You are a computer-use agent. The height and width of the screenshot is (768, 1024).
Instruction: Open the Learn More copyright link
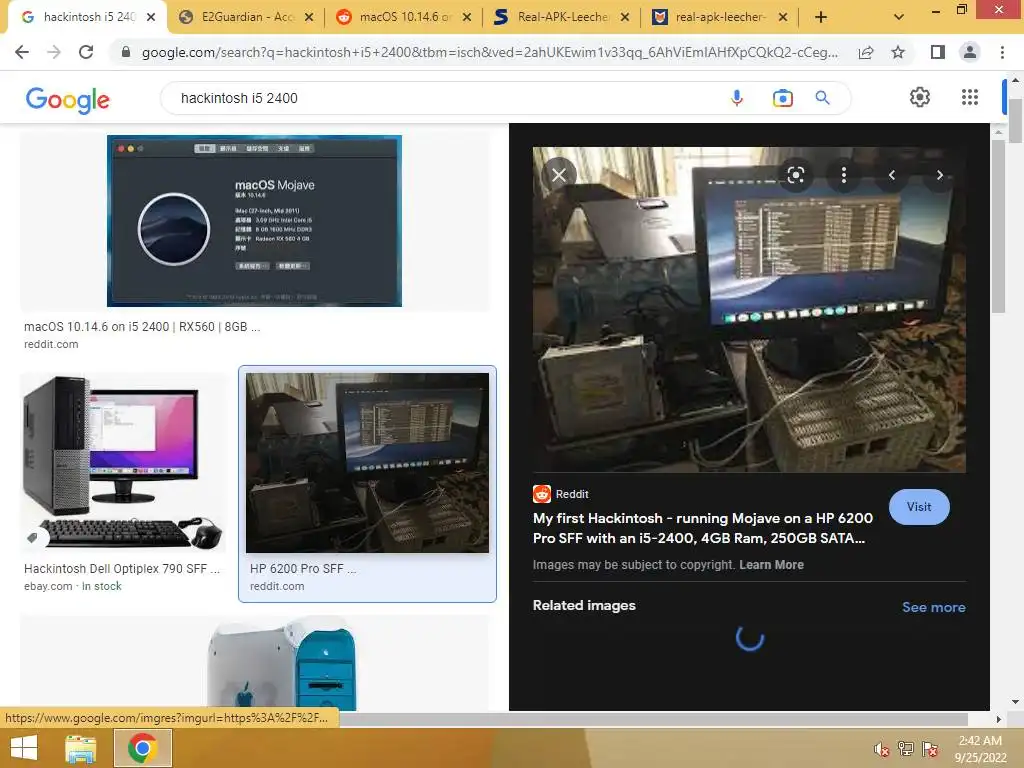click(771, 565)
